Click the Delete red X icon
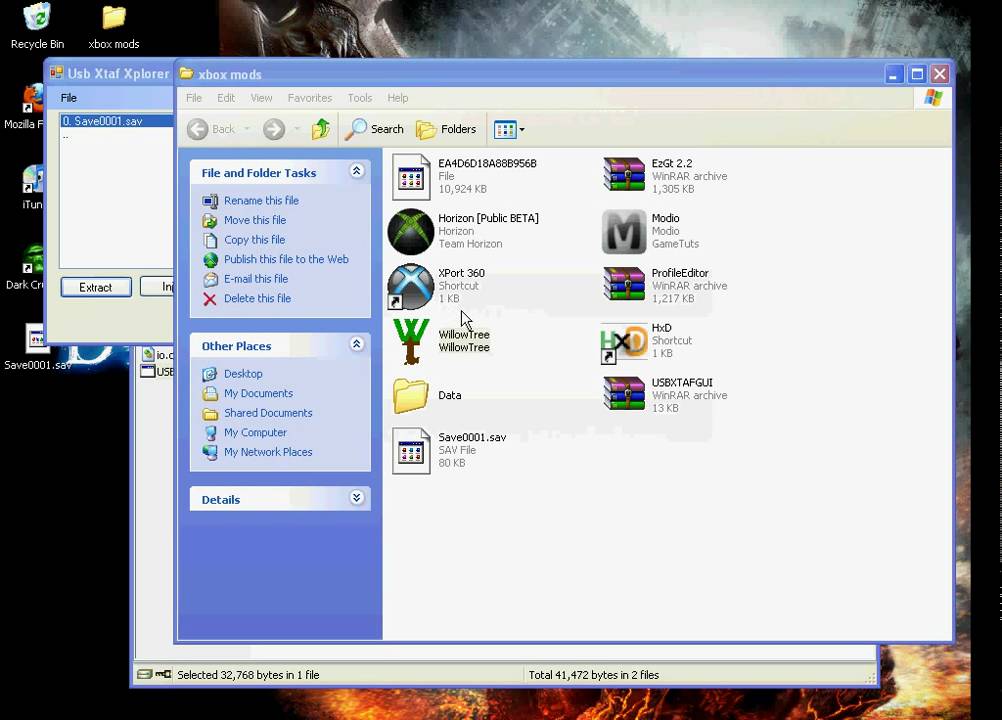The width and height of the screenshot is (1002, 720). click(x=210, y=299)
